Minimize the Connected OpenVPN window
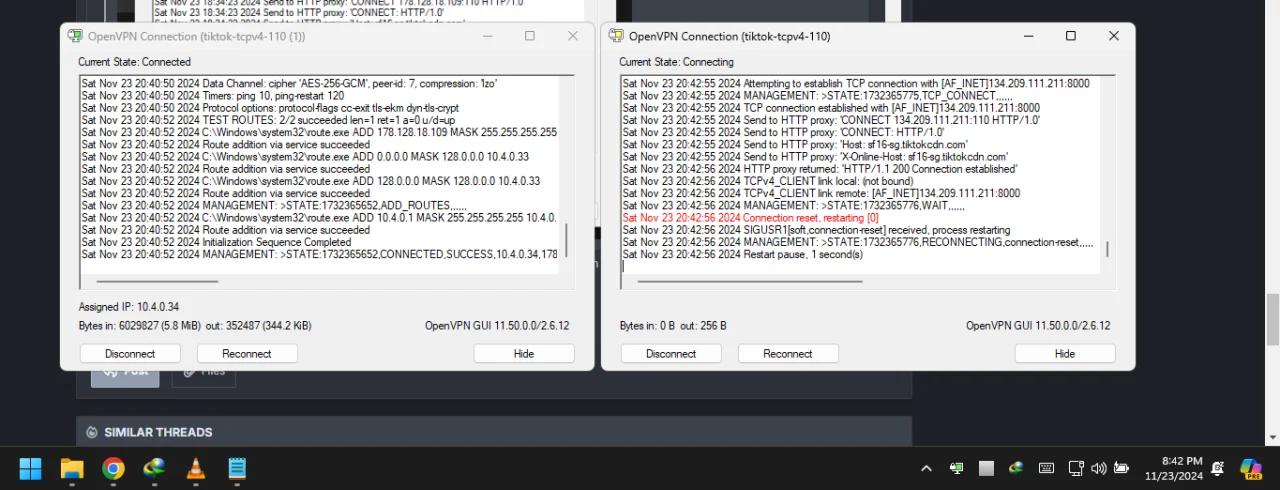1280x490 pixels. (487, 36)
